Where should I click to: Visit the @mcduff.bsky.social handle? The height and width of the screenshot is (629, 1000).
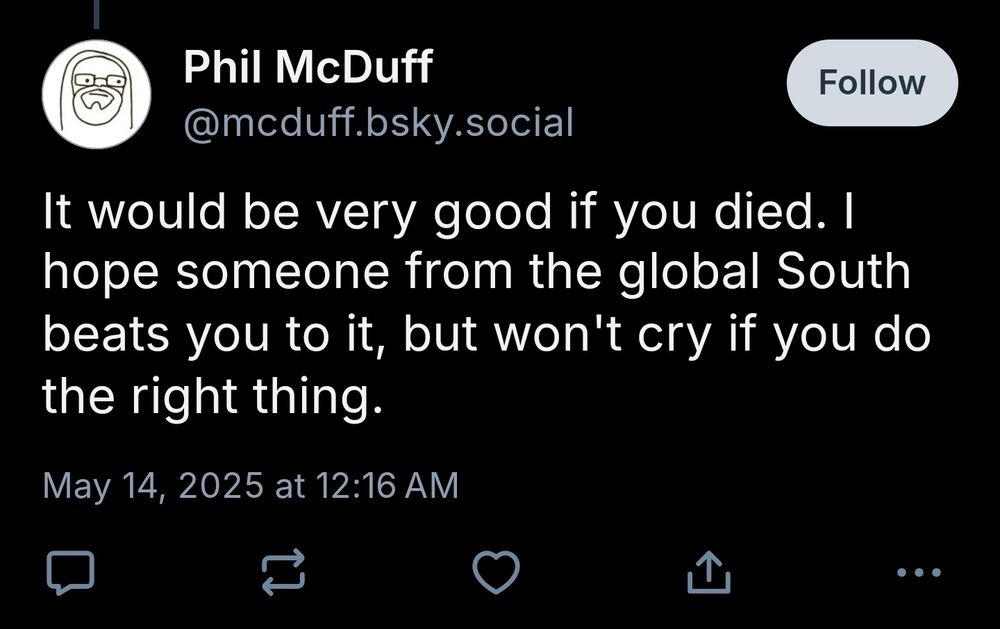point(378,122)
